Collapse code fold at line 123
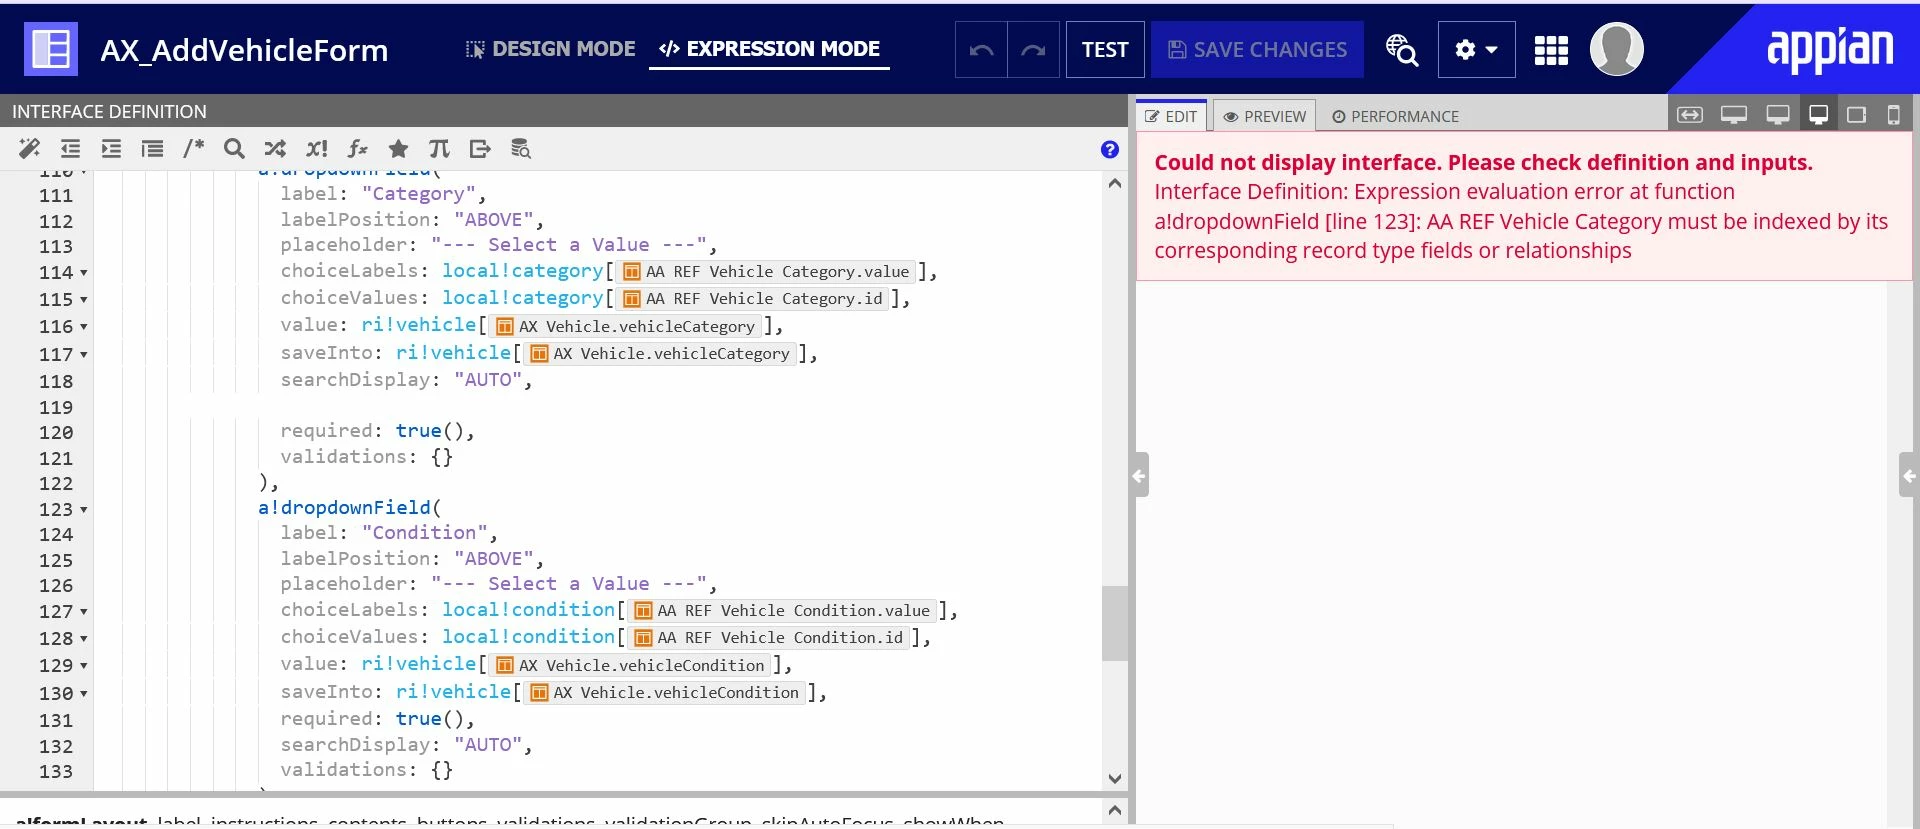This screenshot has height=829, width=1920. [x=84, y=510]
